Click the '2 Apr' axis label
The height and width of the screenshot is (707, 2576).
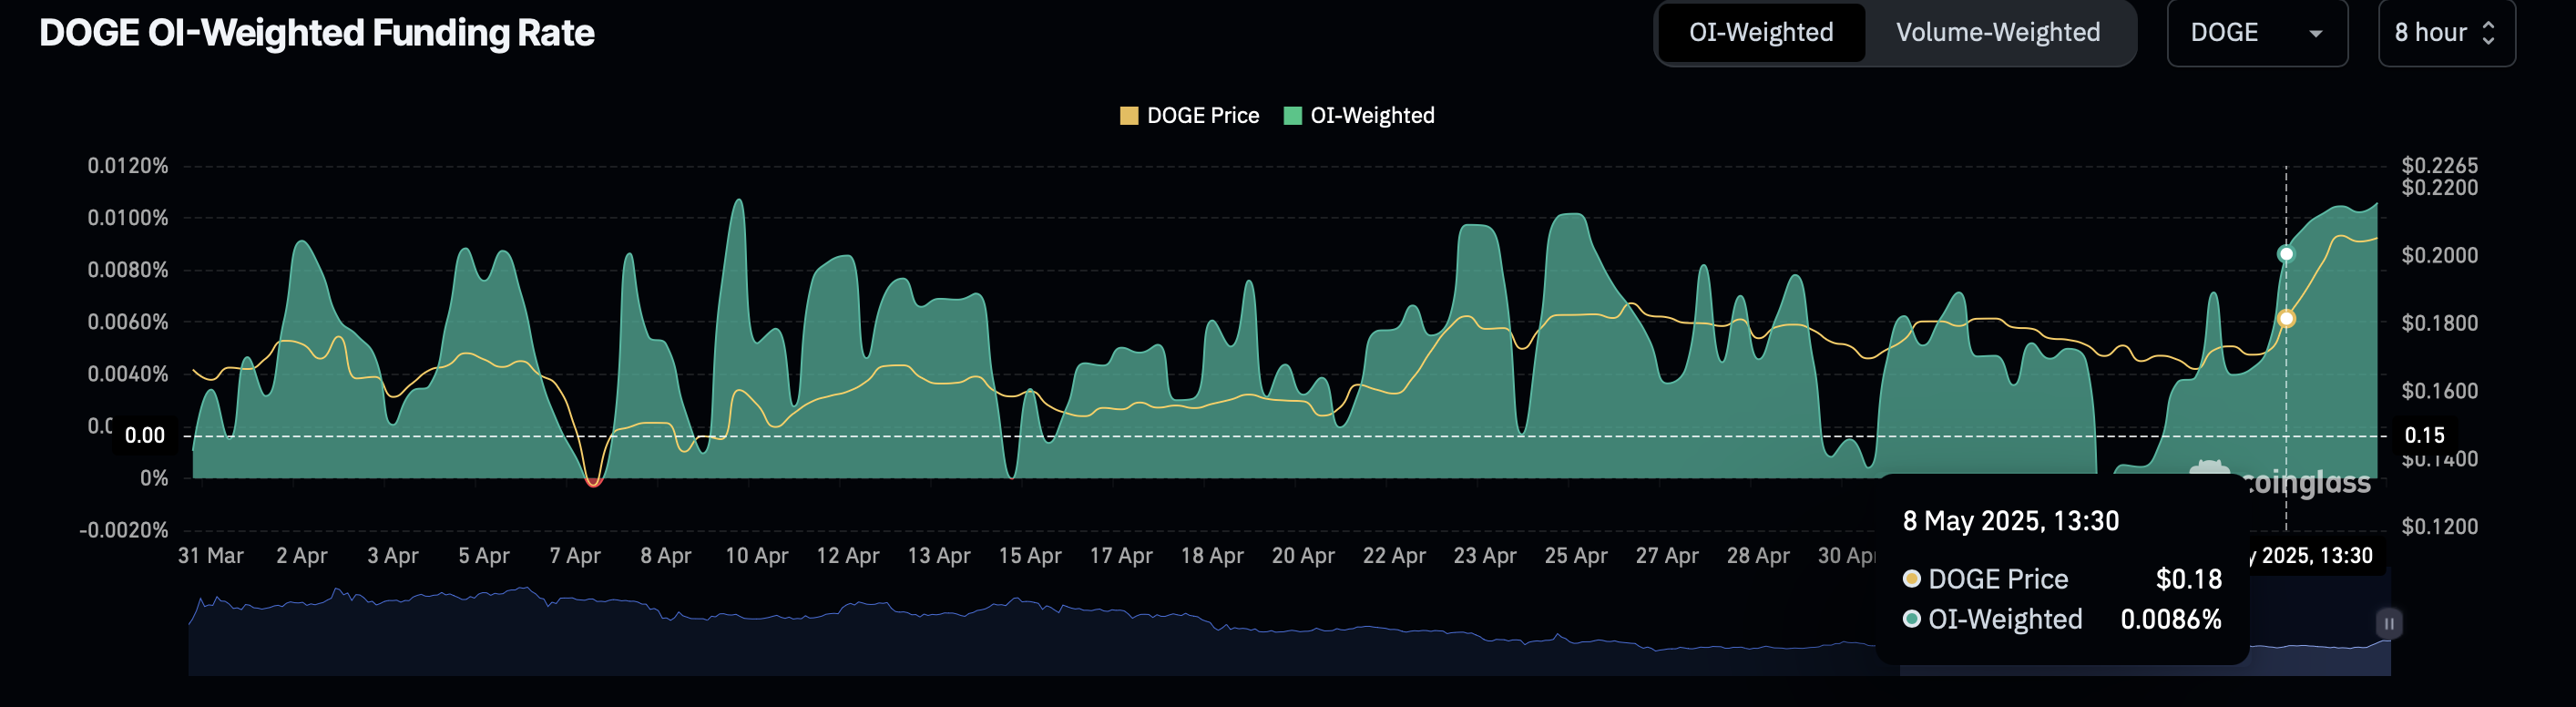coord(302,556)
